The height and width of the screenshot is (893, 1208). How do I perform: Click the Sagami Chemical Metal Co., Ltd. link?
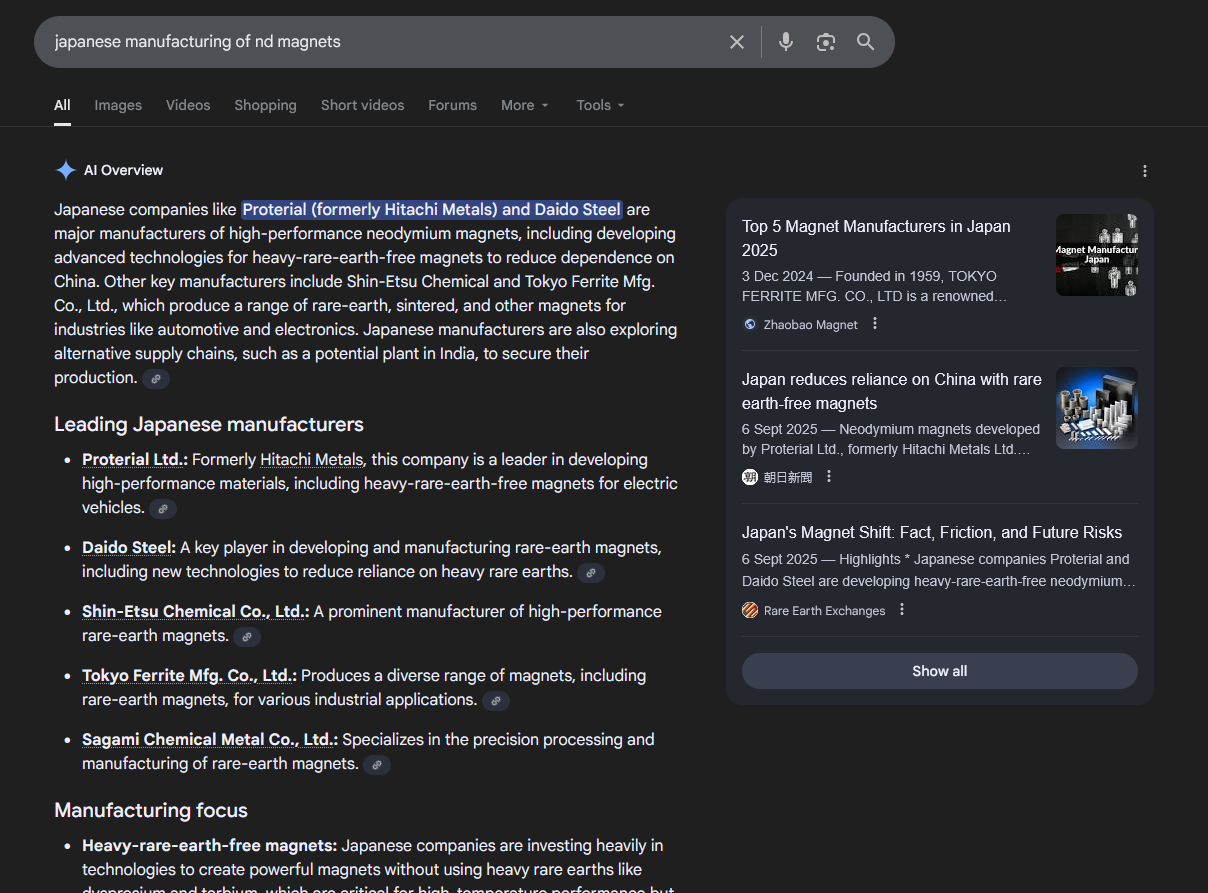point(210,739)
